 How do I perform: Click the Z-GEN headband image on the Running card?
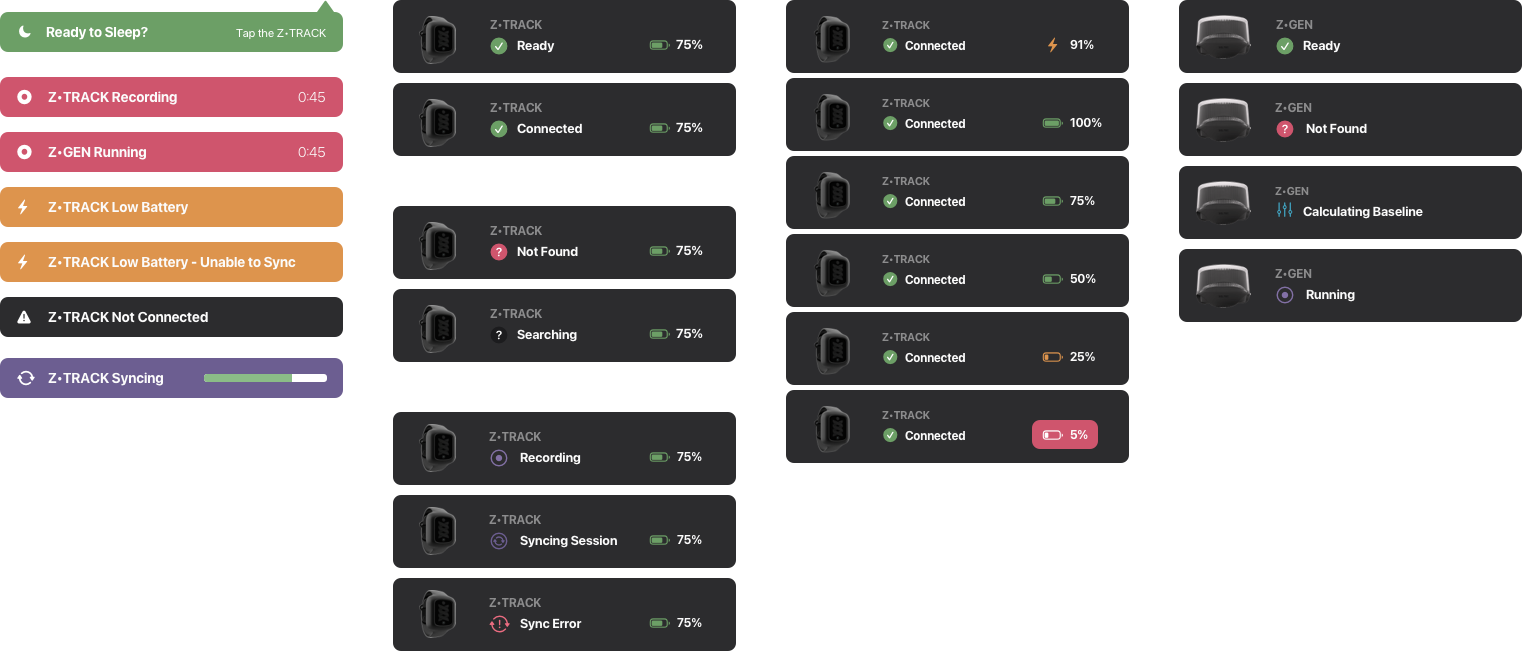[x=1222, y=285]
